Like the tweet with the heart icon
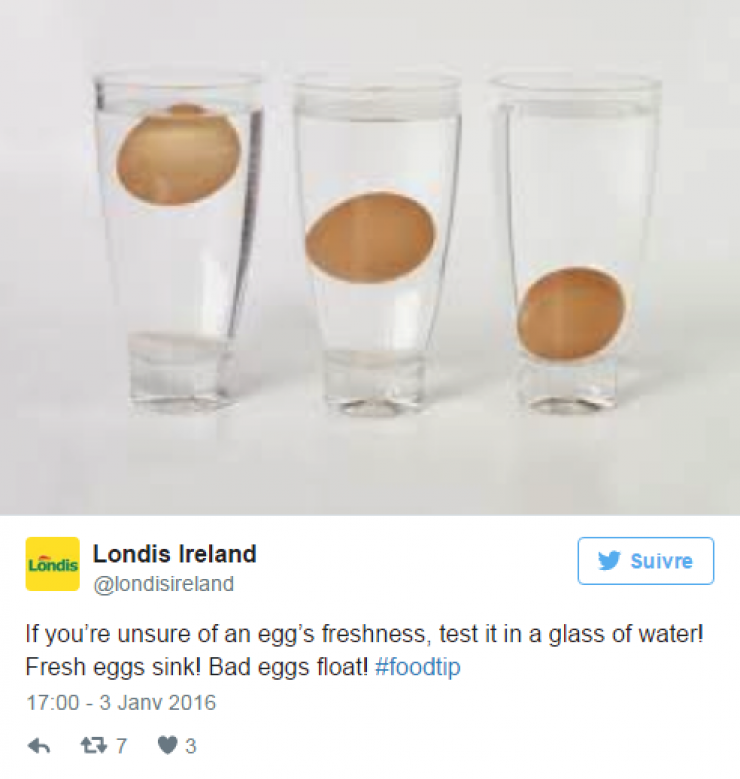The image size is (740, 779). click(x=167, y=746)
